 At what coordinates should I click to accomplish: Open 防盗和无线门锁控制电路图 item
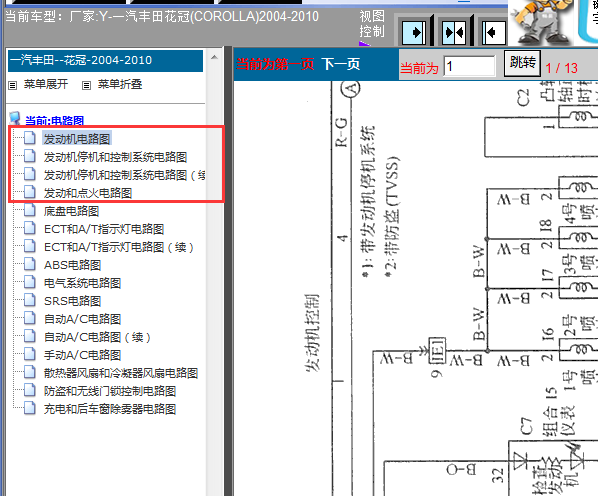pos(110,391)
